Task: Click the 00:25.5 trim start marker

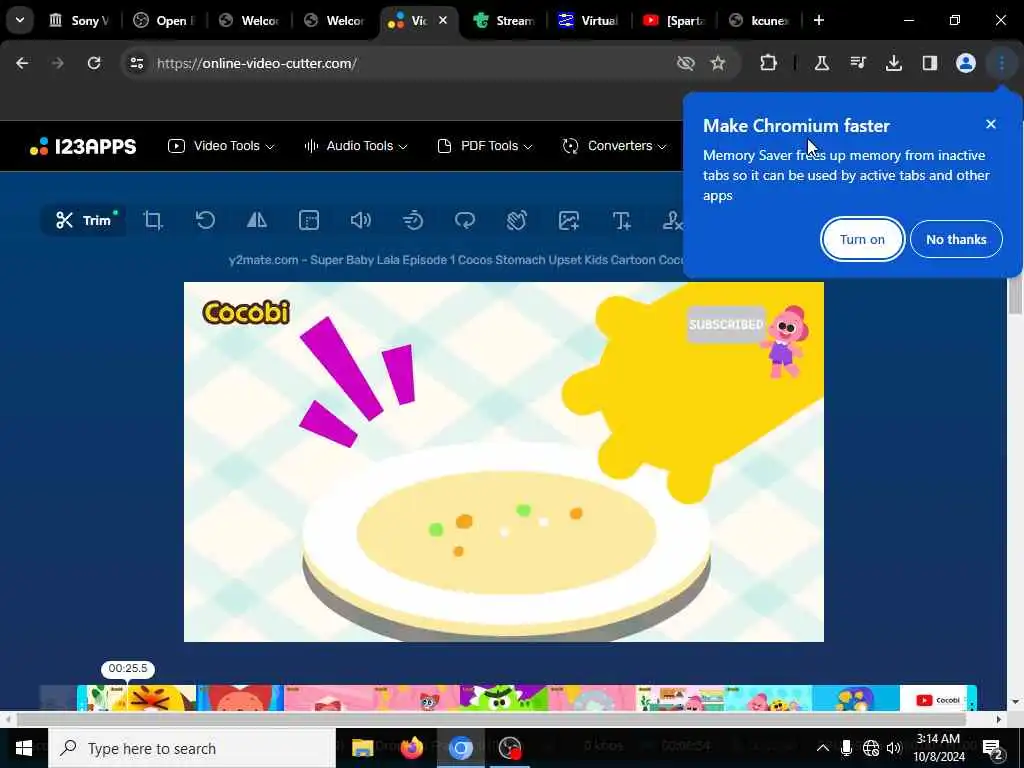Action: click(x=128, y=669)
